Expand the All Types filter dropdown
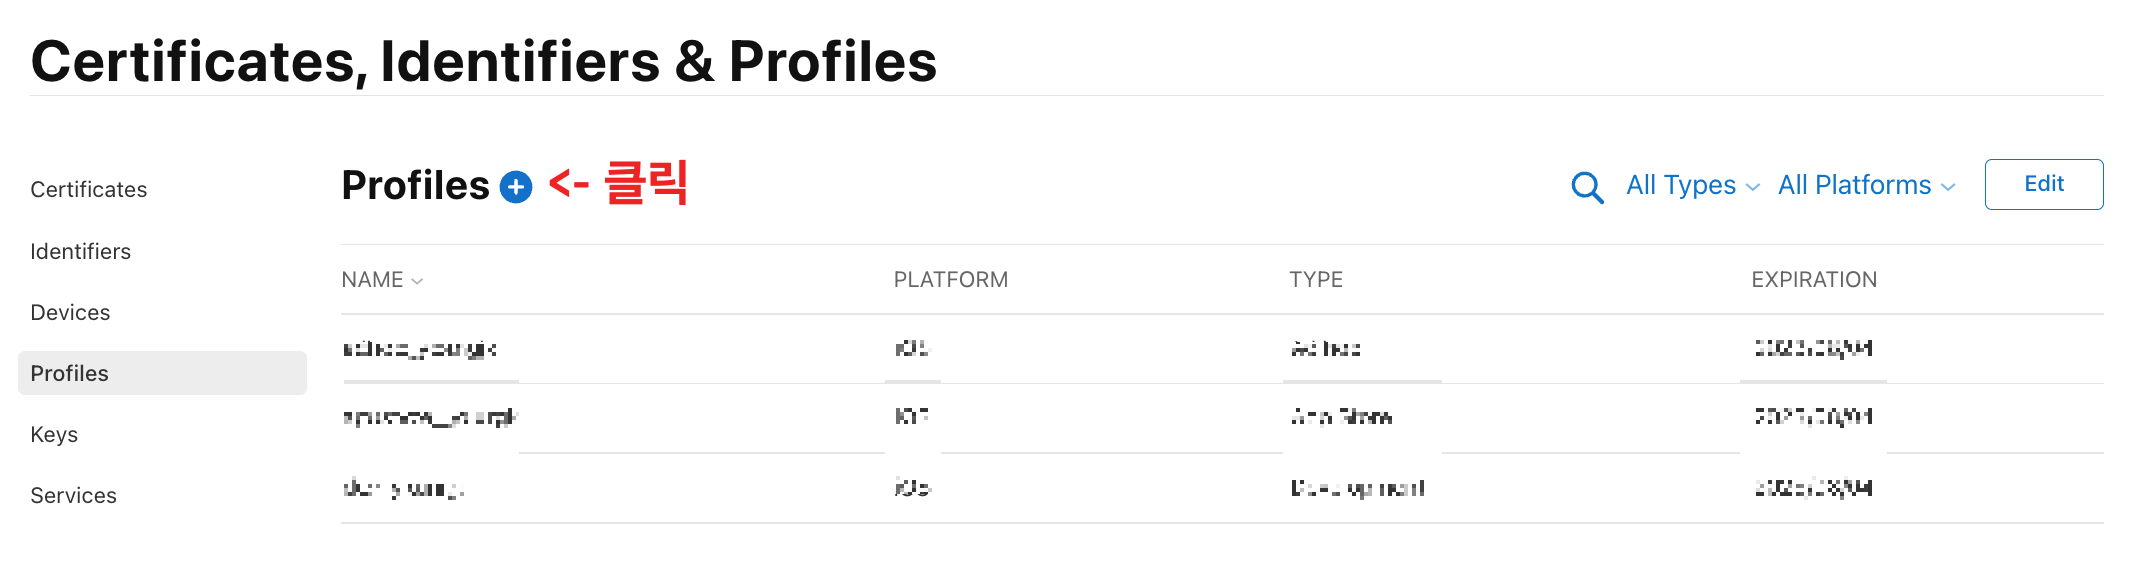 pos(1692,185)
